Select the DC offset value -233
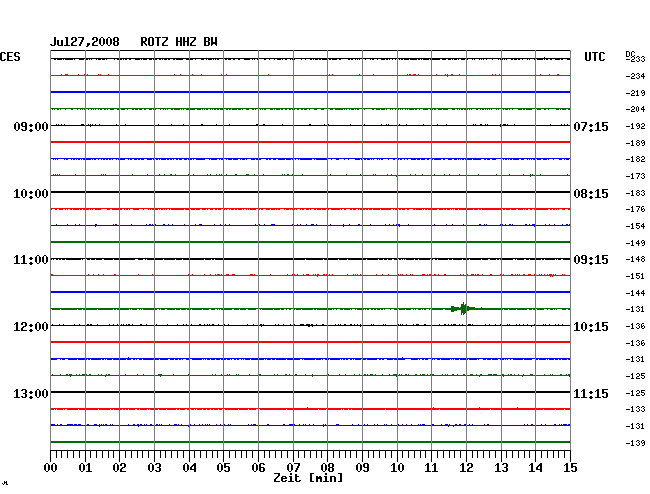Viewport: 650px width, 494px height. pyautogui.click(x=635, y=59)
